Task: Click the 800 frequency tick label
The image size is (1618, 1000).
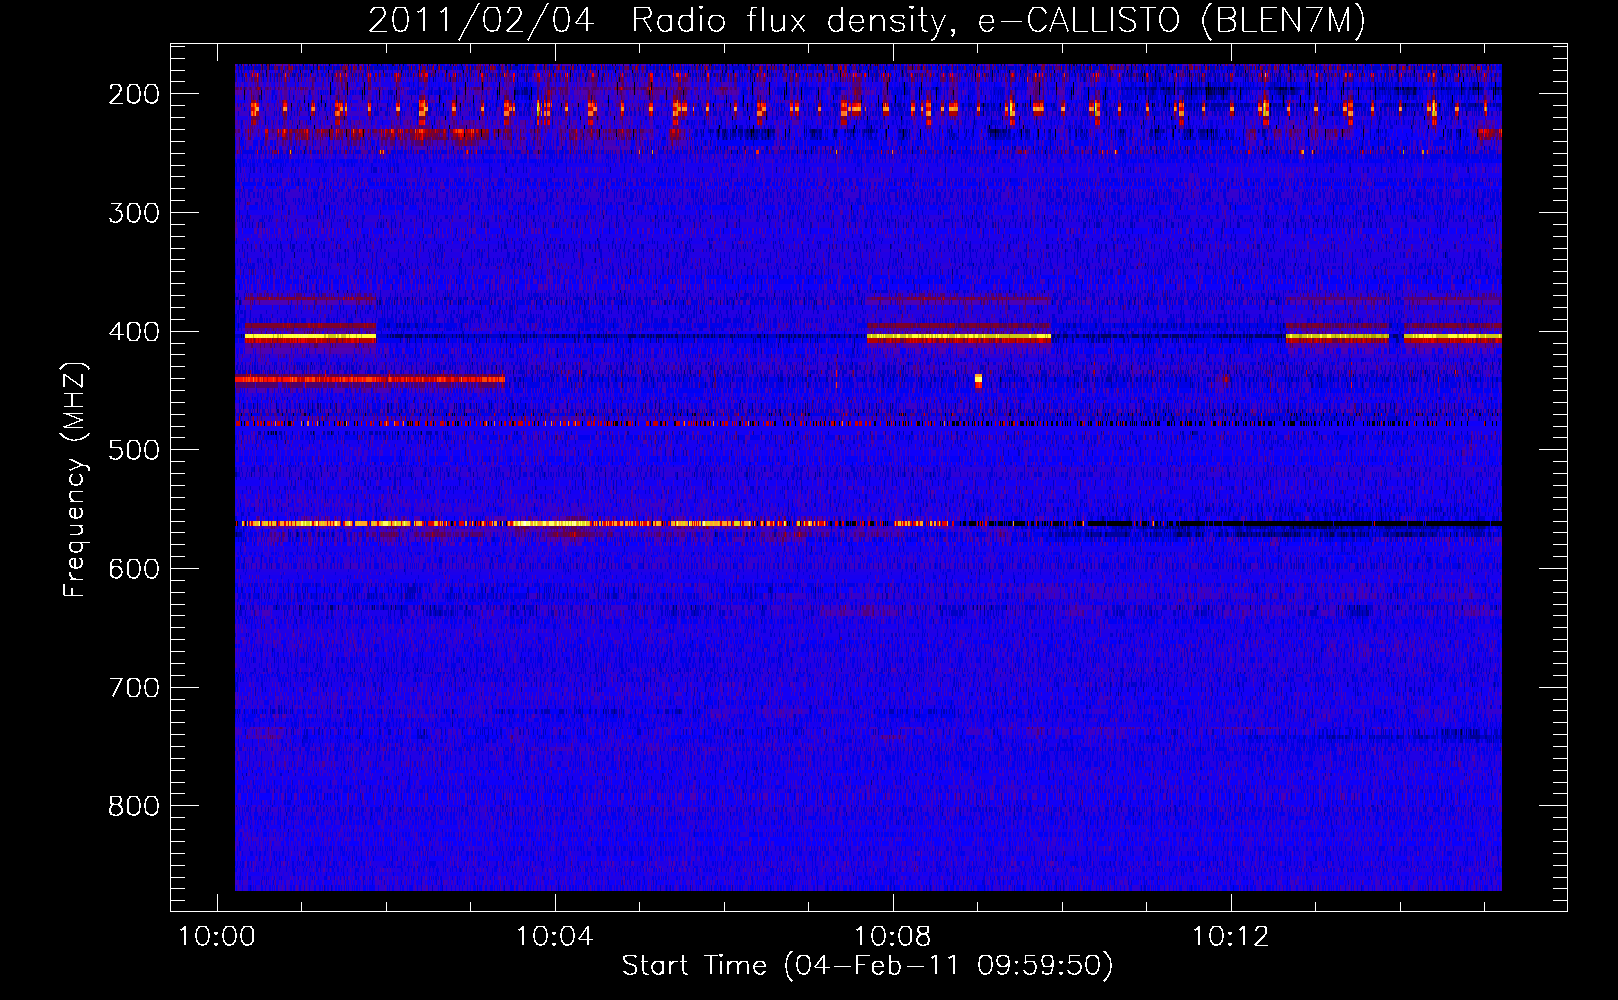Action: click(133, 806)
